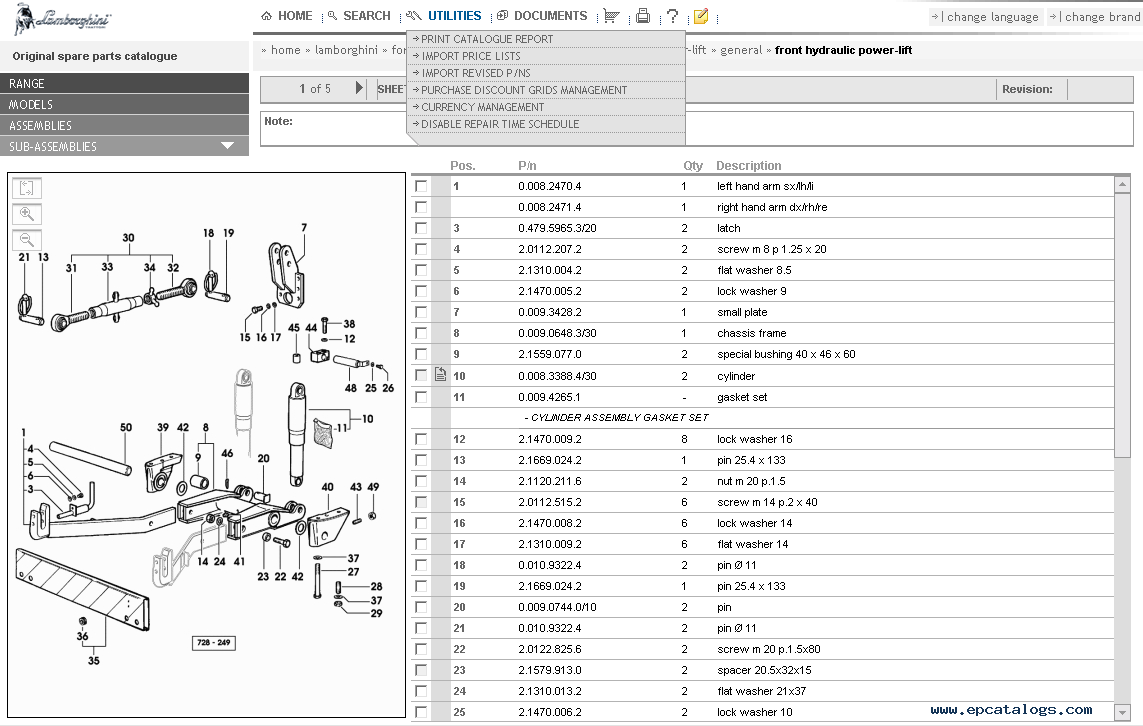Click the change brand link

(1096, 17)
